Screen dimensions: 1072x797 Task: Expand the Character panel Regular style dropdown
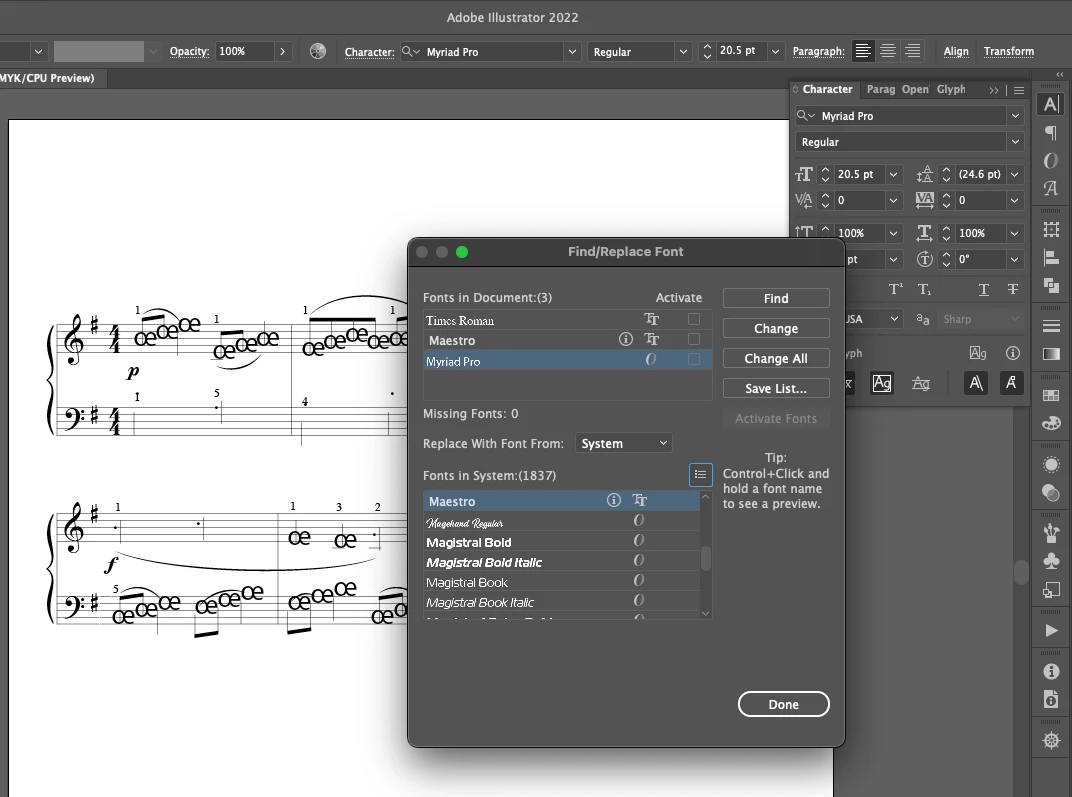tap(1015, 141)
